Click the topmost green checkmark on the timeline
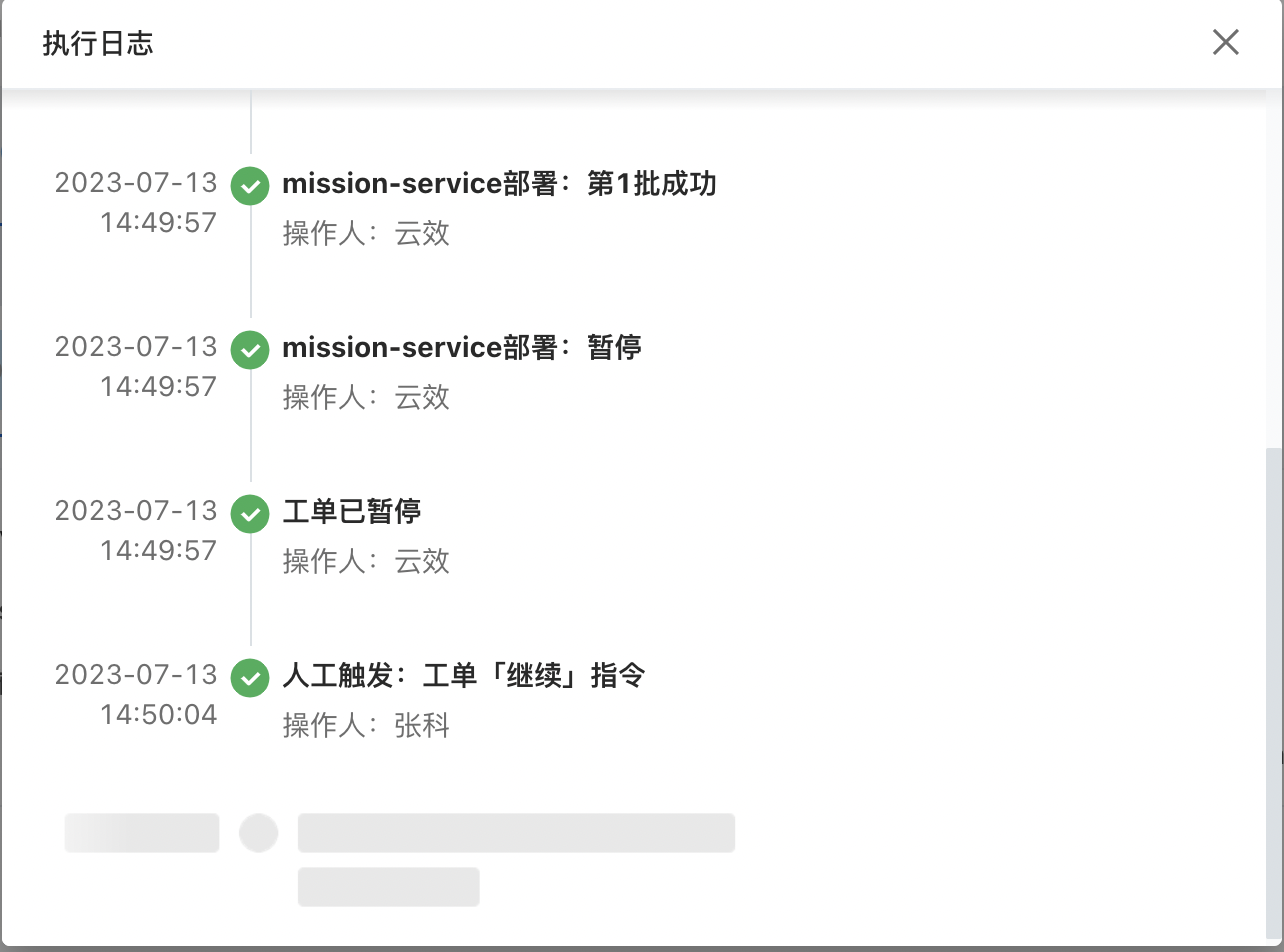Screen dimensions: 1284x952 point(249,185)
